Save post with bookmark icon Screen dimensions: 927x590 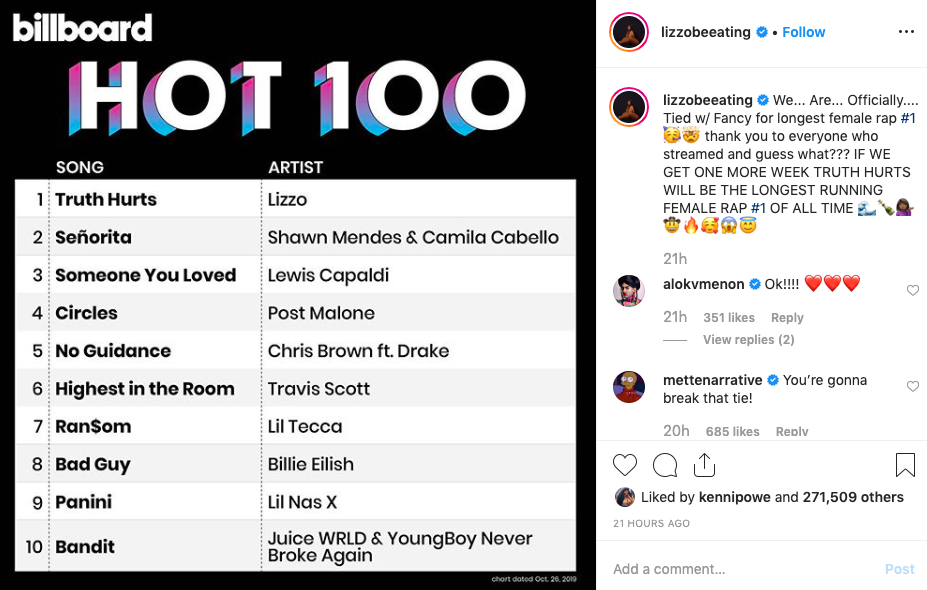pos(905,465)
